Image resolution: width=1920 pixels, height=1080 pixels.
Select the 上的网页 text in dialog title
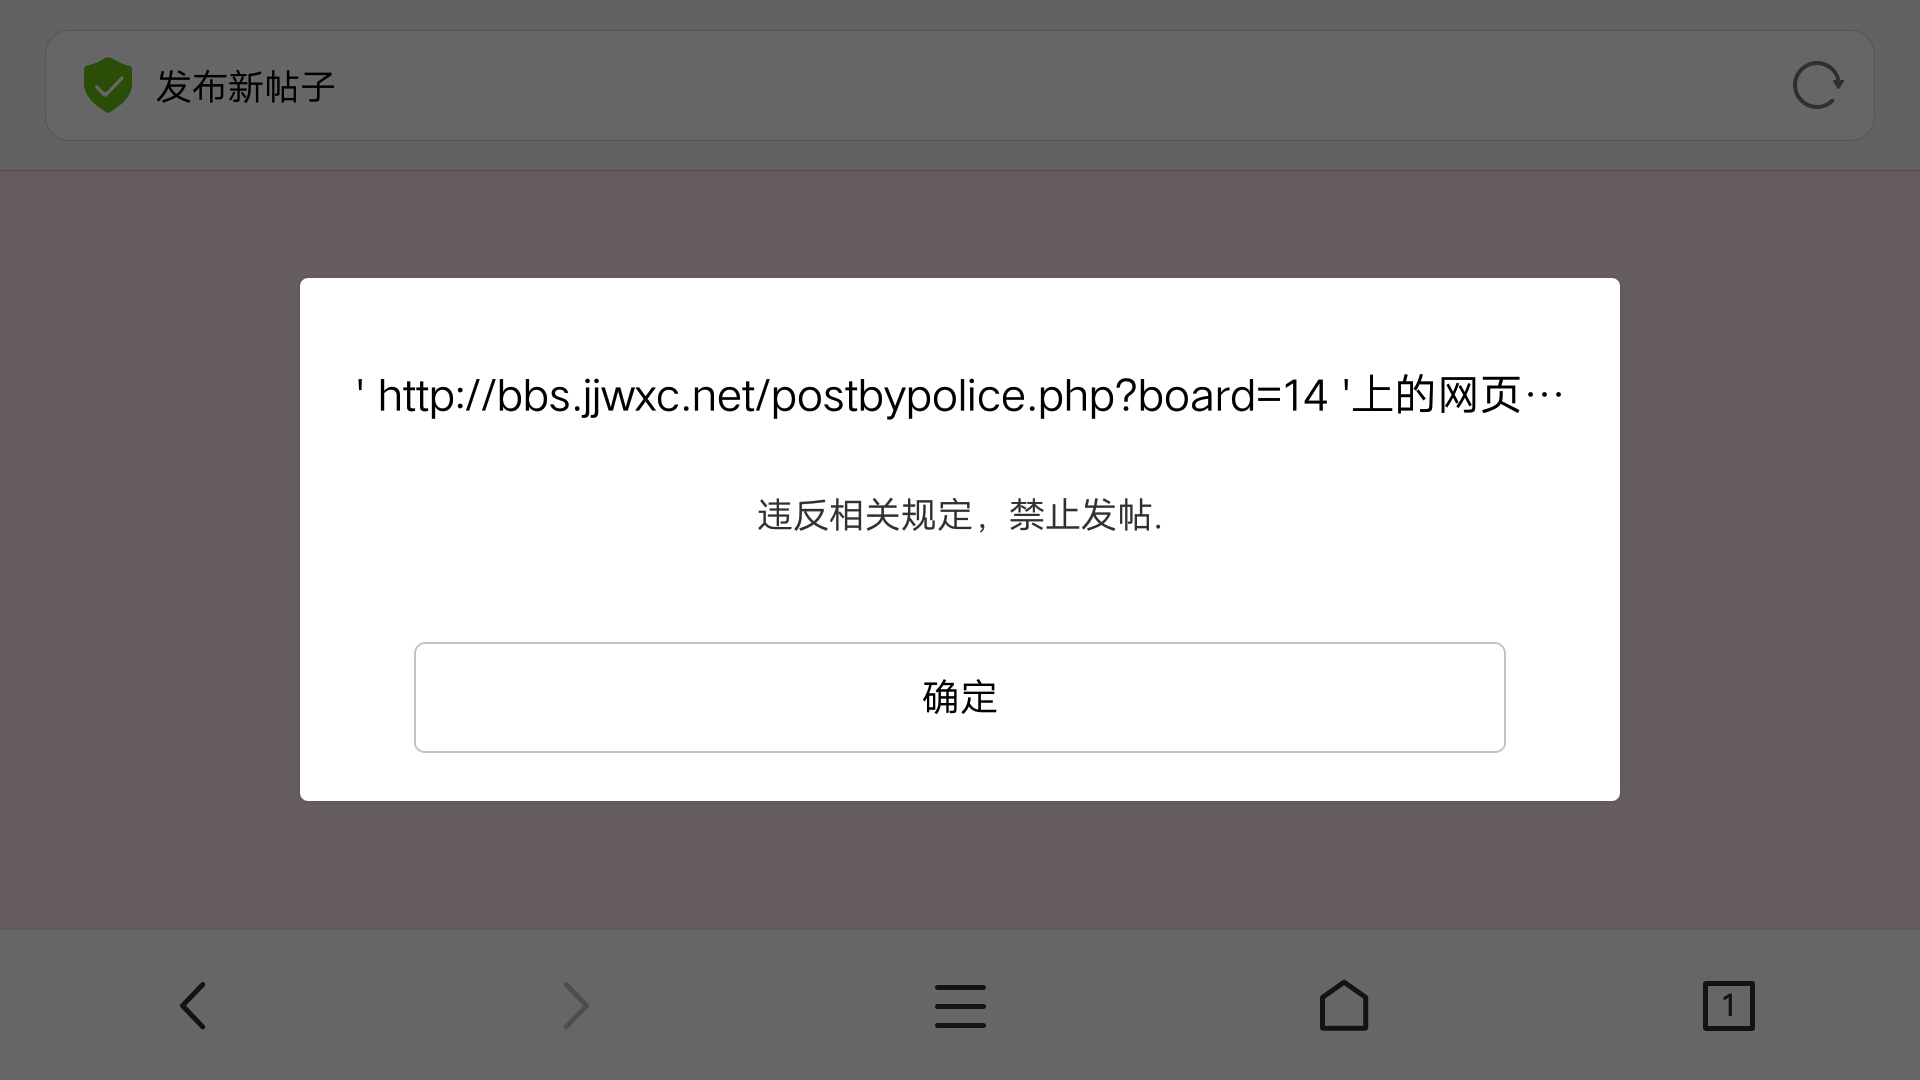(x=1438, y=396)
